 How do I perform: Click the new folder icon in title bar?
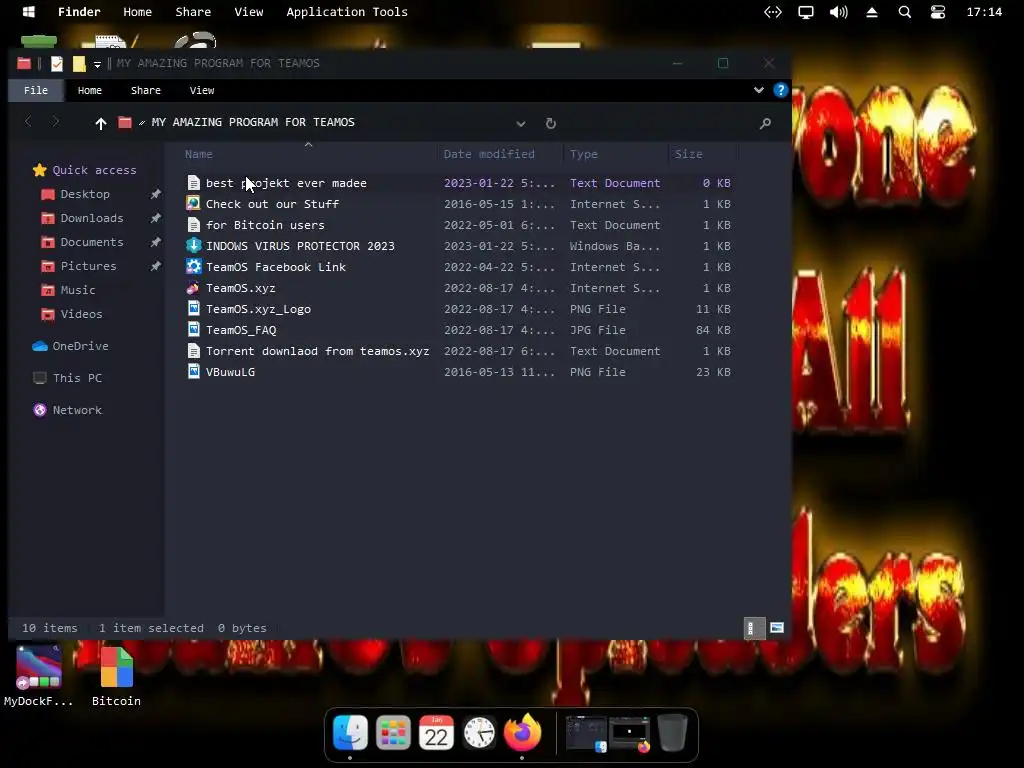[79, 63]
